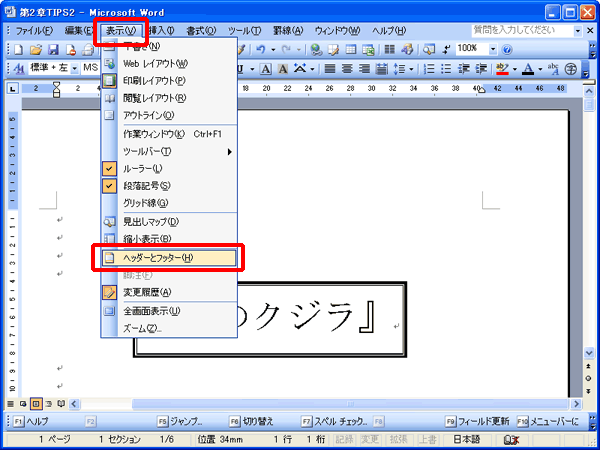Click the Character Border icon

[265, 69]
